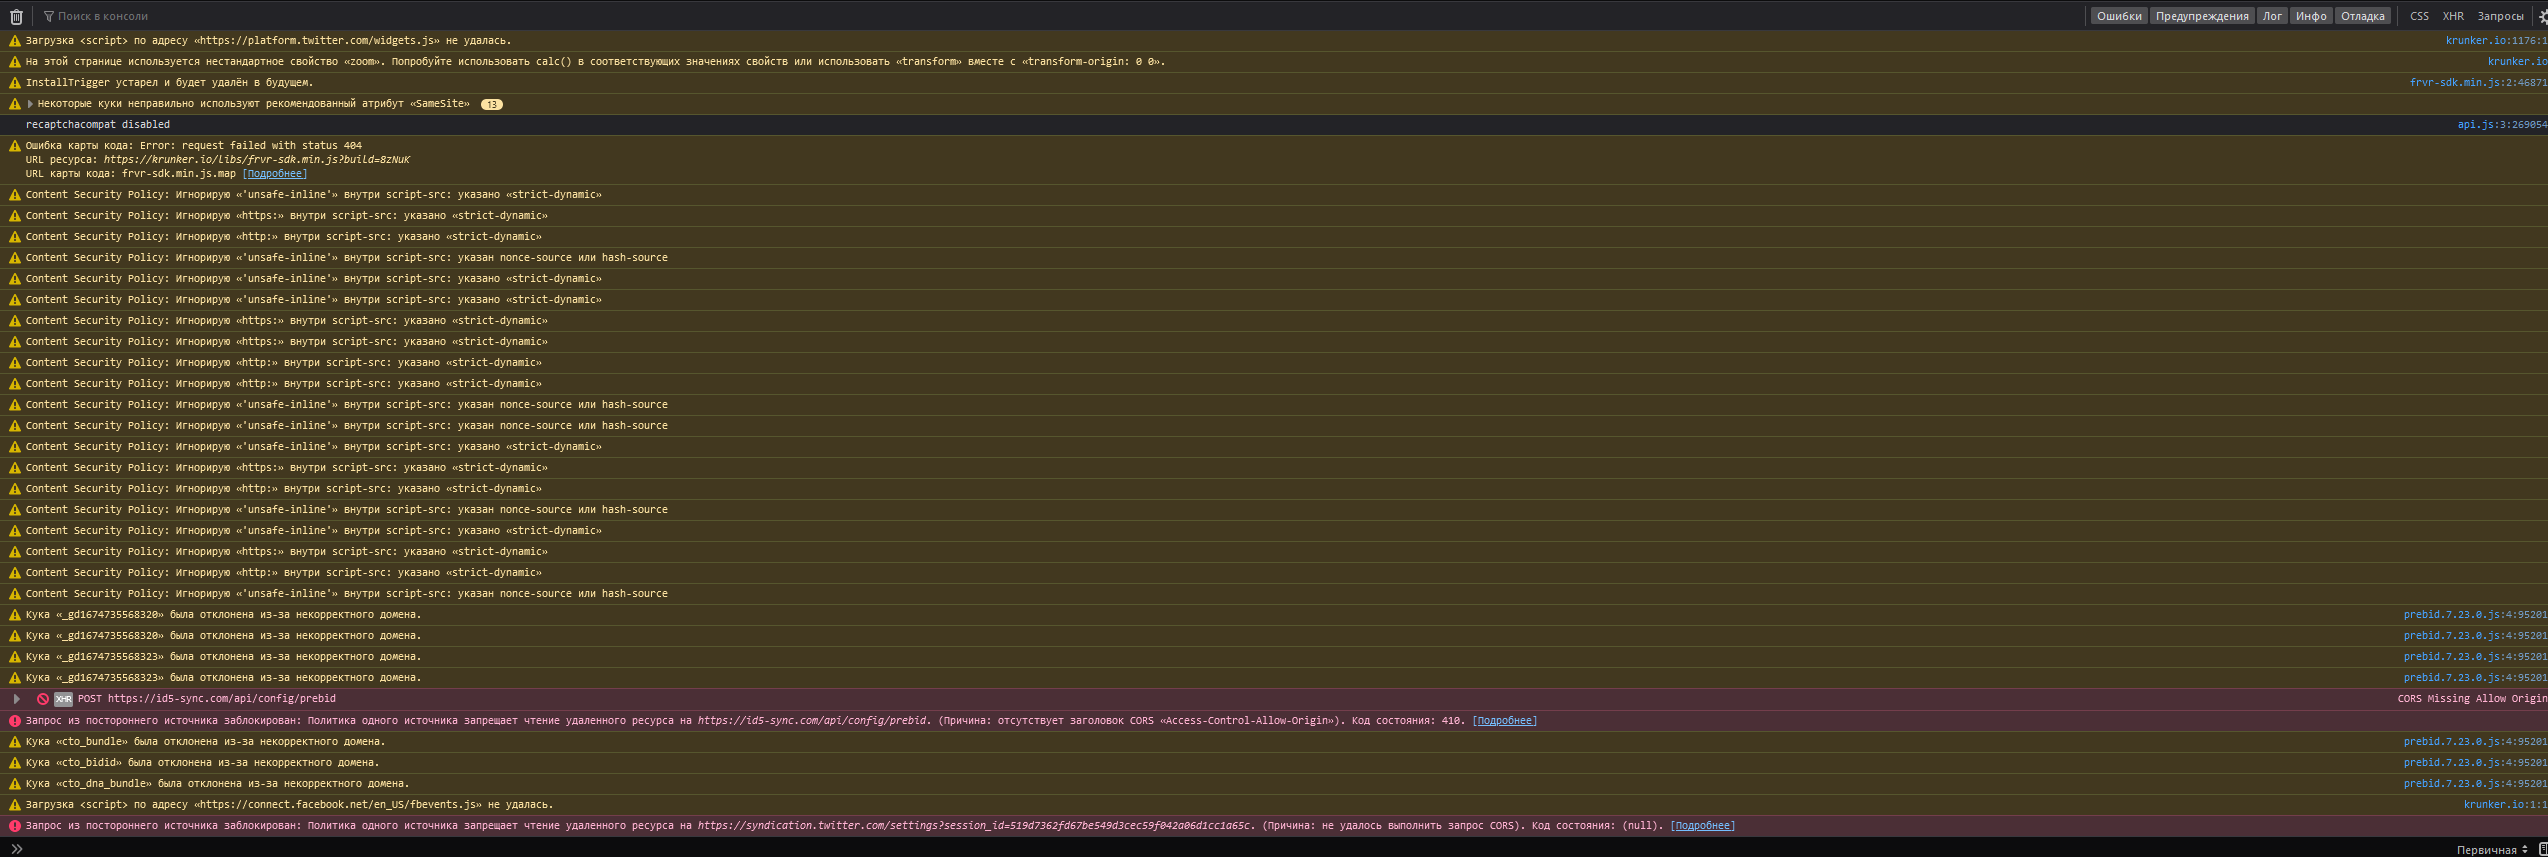Open Подробнее link in source map error
Viewport: 2548px width, 857px height.
[274, 174]
